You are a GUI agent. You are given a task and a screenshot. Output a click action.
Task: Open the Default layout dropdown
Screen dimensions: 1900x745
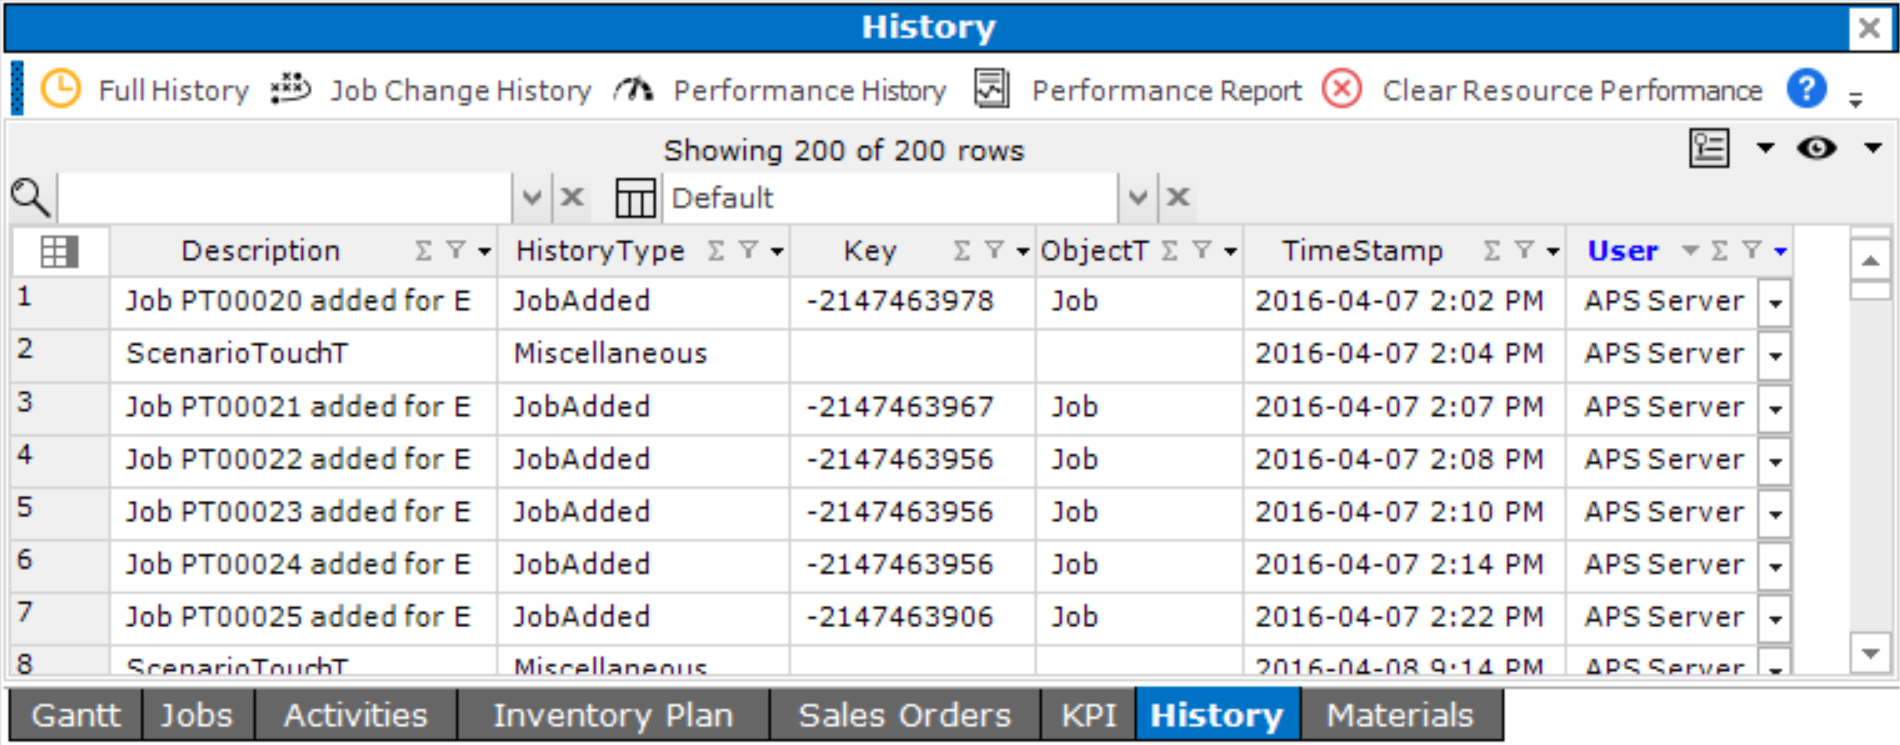pyautogui.click(x=1137, y=197)
